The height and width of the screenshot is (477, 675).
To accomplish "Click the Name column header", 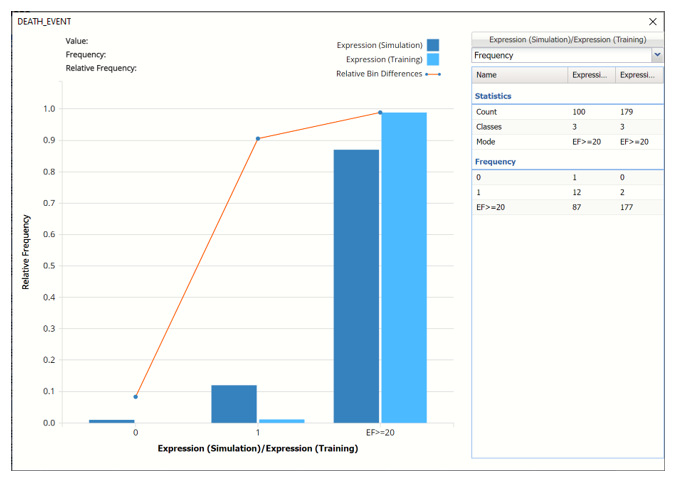I will pyautogui.click(x=519, y=75).
